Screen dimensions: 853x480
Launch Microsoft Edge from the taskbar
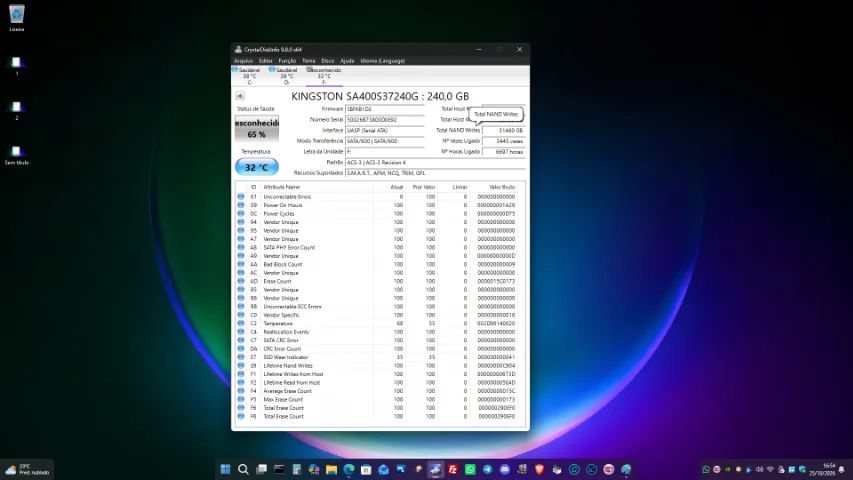(349, 469)
